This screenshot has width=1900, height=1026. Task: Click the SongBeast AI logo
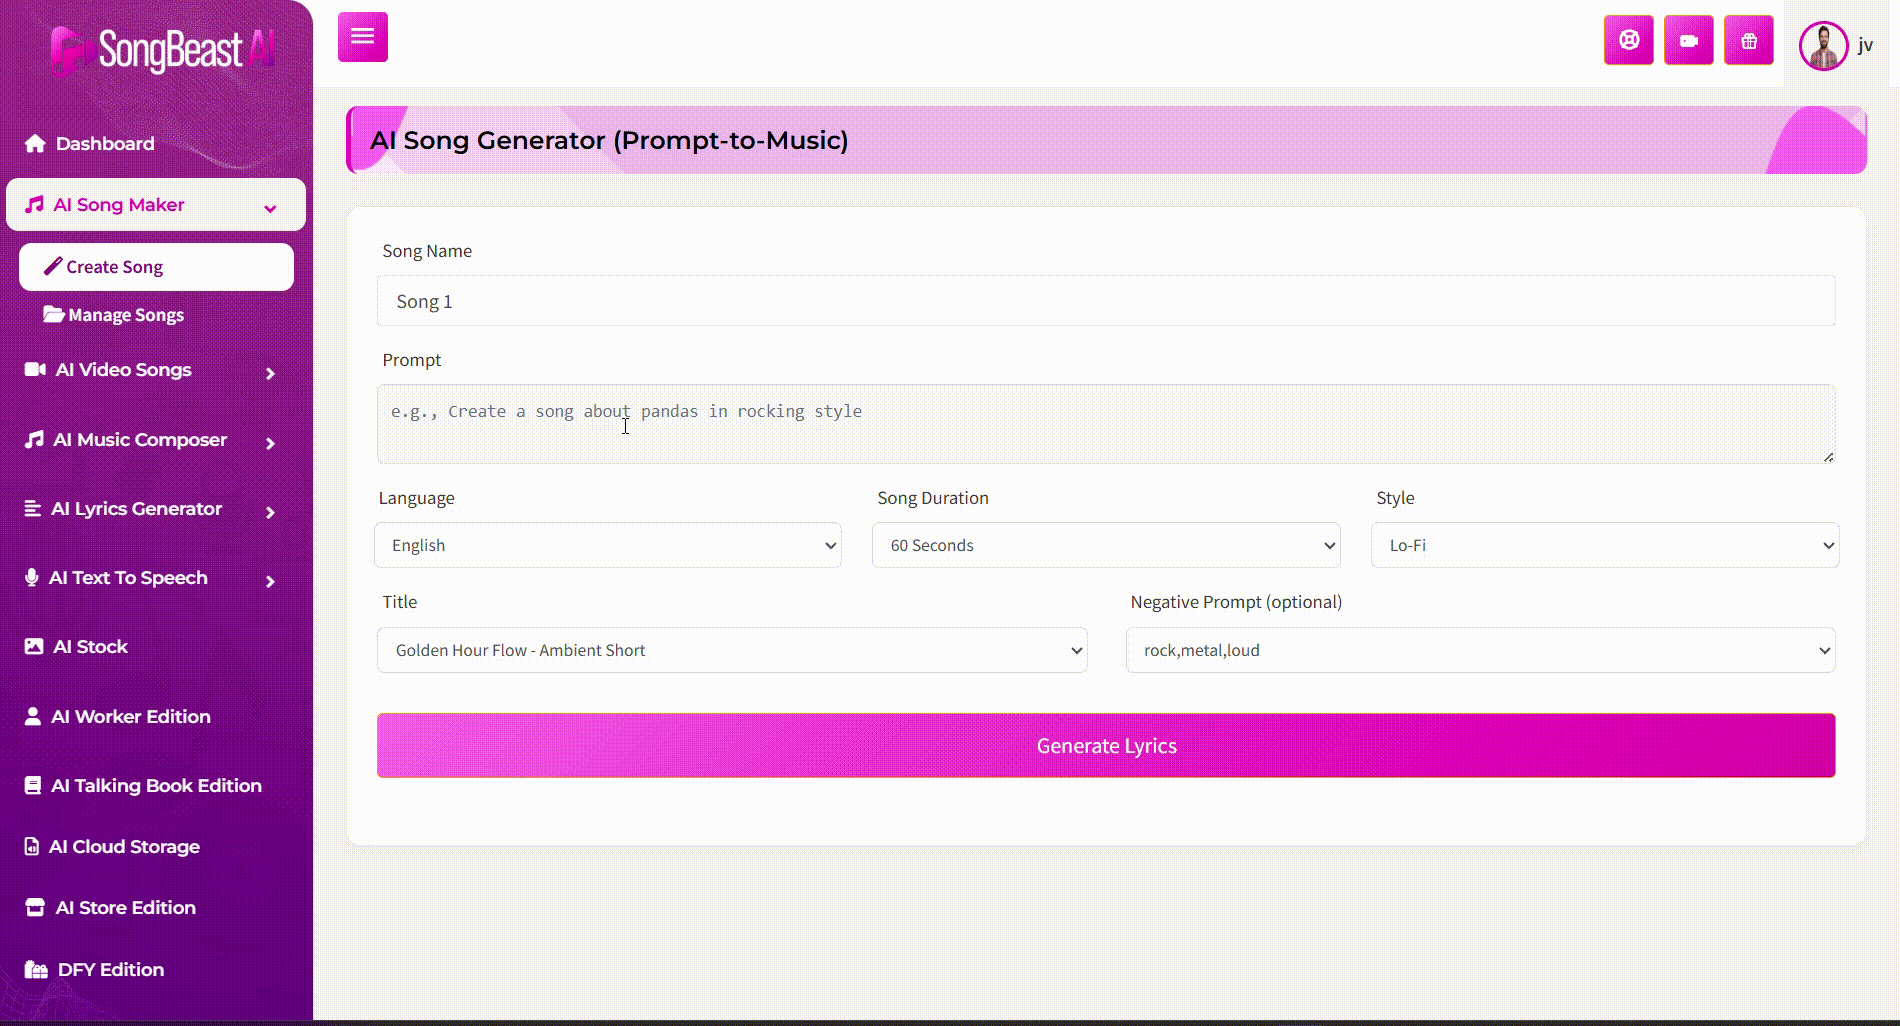pyautogui.click(x=162, y=50)
